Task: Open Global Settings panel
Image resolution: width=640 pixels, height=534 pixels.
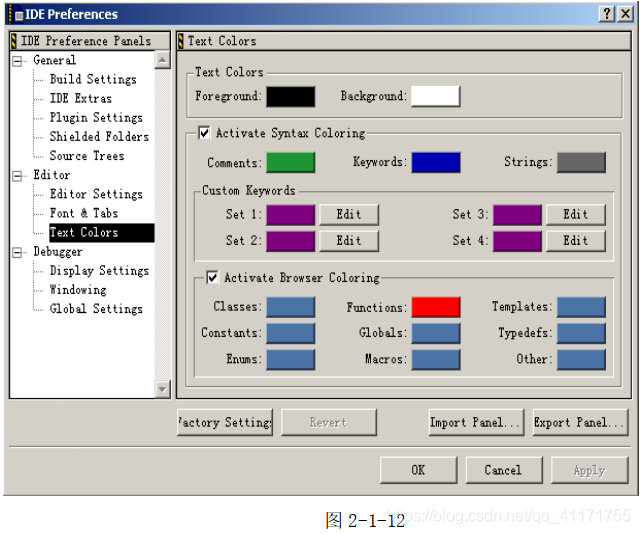Action: tap(96, 309)
